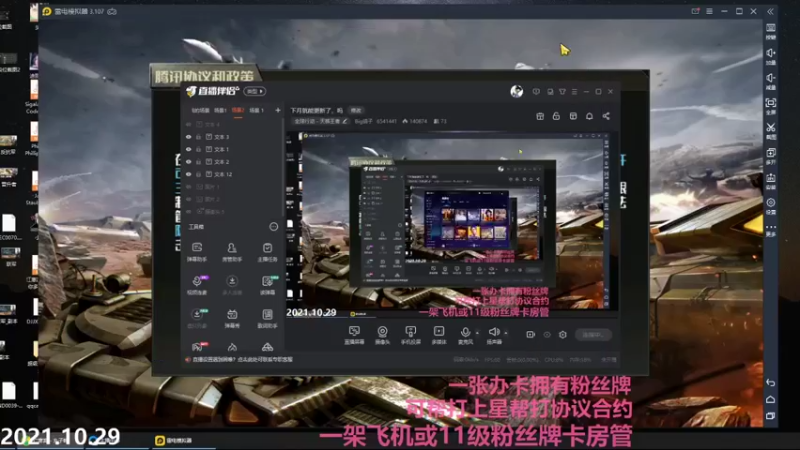This screenshot has height=450, width=800.
Task: Expand speaker options arrow
Action: click(x=506, y=333)
